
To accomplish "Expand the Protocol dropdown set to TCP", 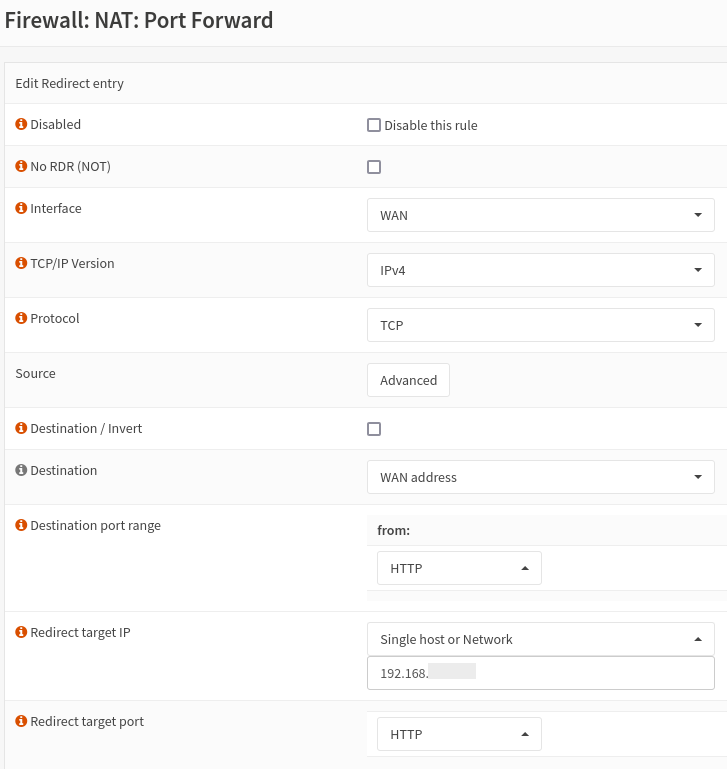I will pyautogui.click(x=540, y=325).
